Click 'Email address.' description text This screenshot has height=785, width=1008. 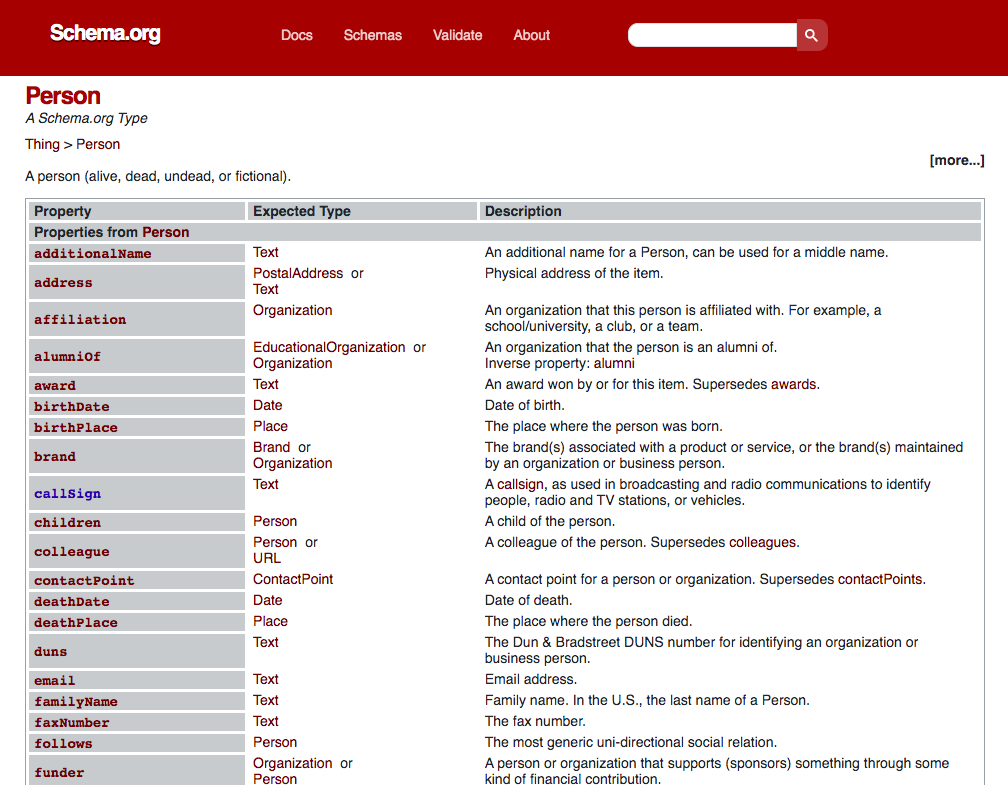pyautogui.click(x=531, y=679)
